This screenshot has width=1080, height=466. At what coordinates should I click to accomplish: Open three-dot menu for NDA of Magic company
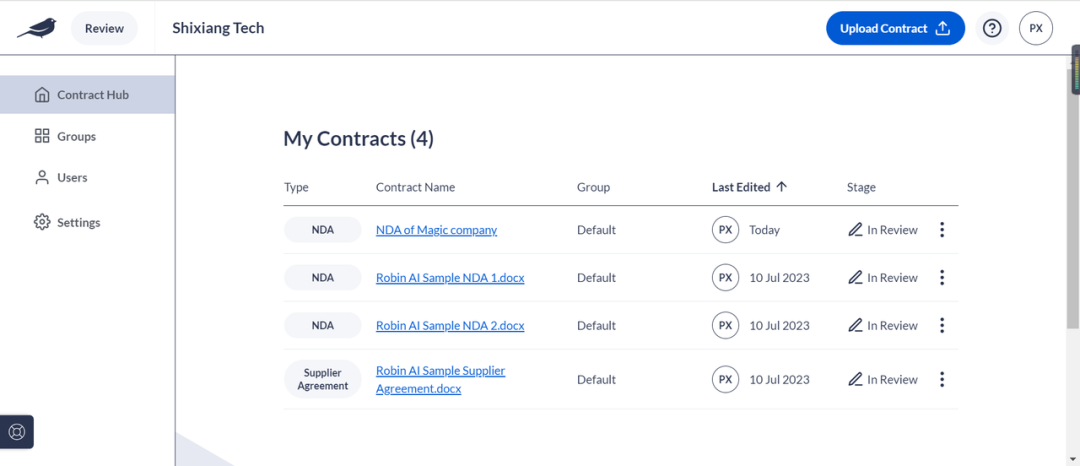pyautogui.click(x=942, y=230)
